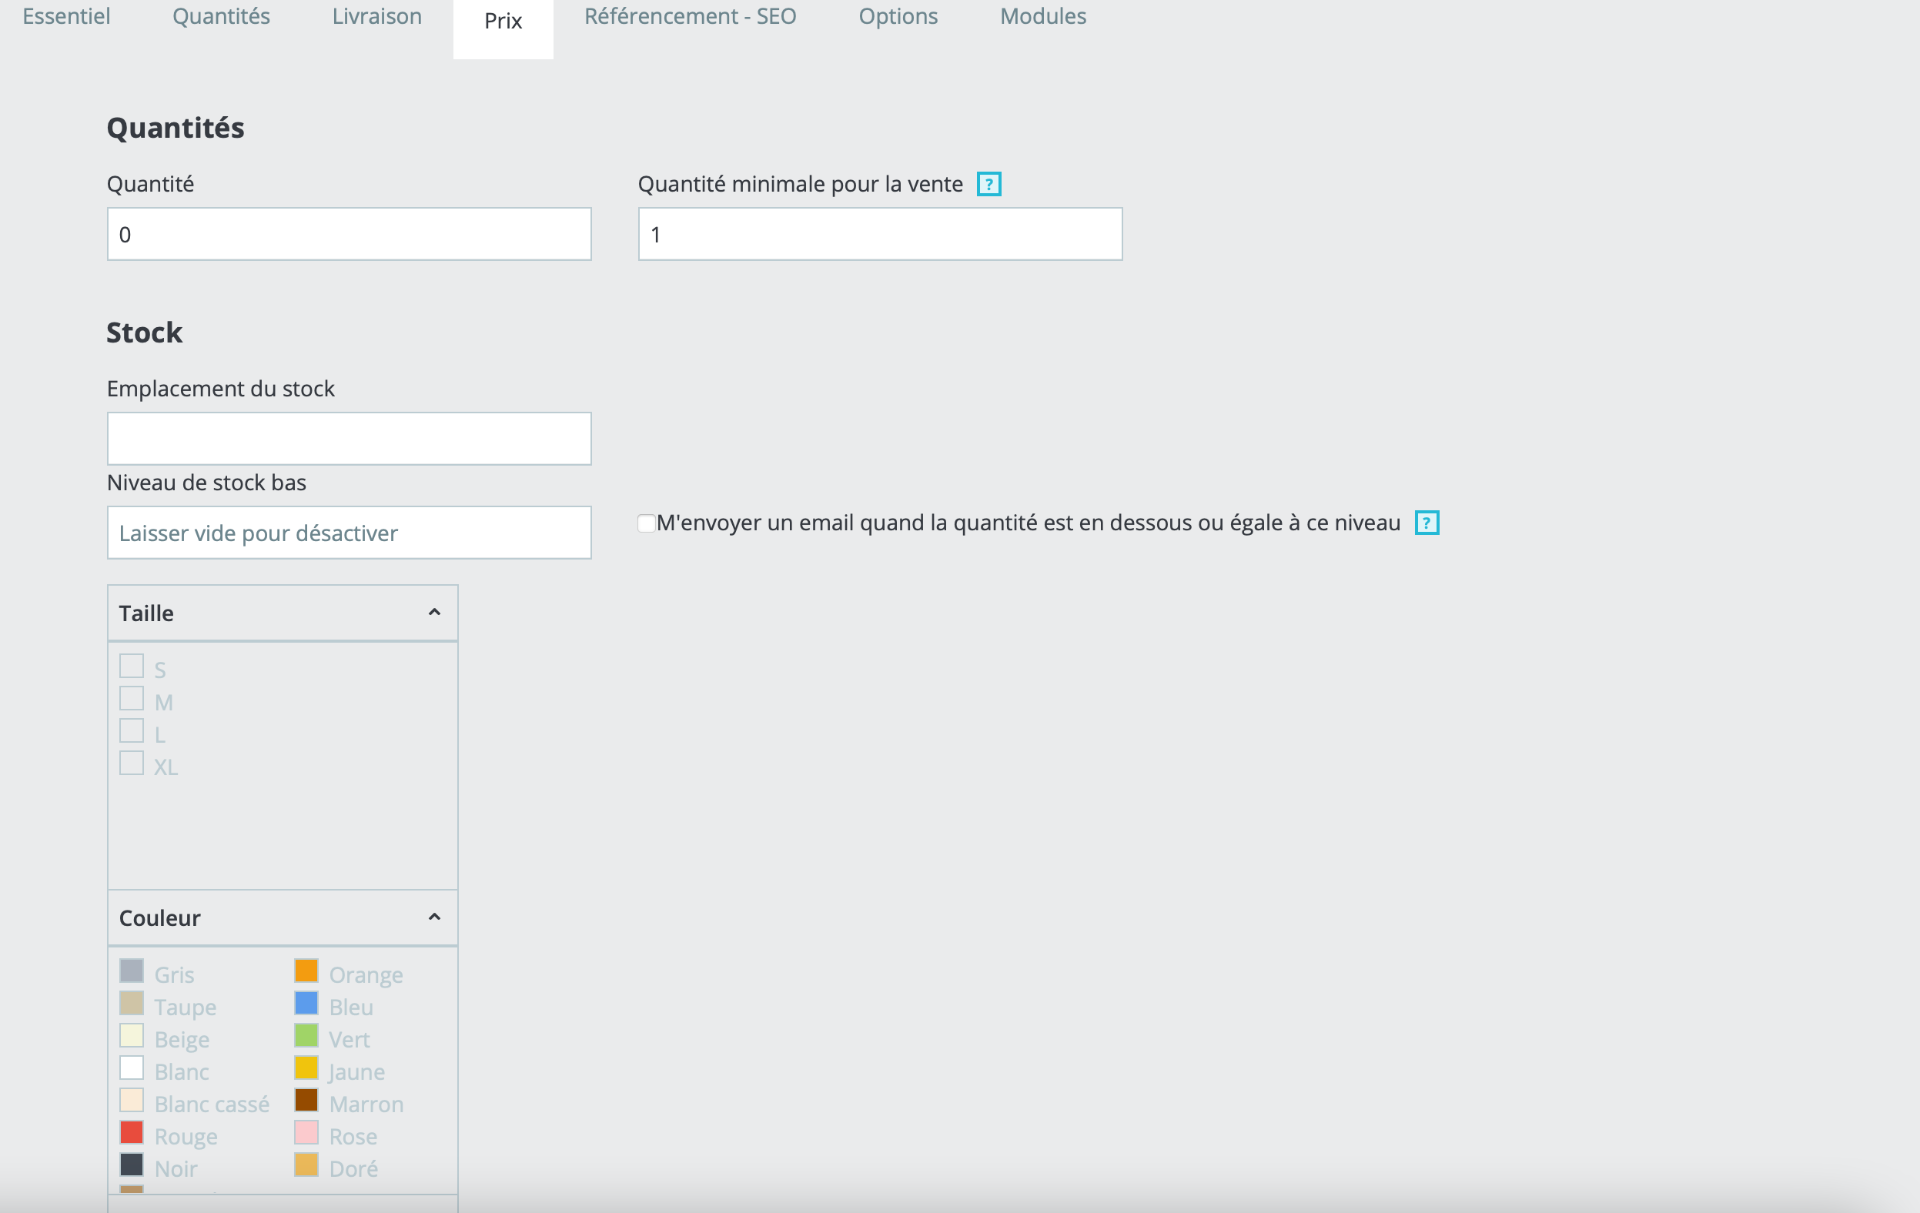This screenshot has width=1920, height=1213.
Task: Collapse the Couleur attribute section
Action: click(x=434, y=917)
